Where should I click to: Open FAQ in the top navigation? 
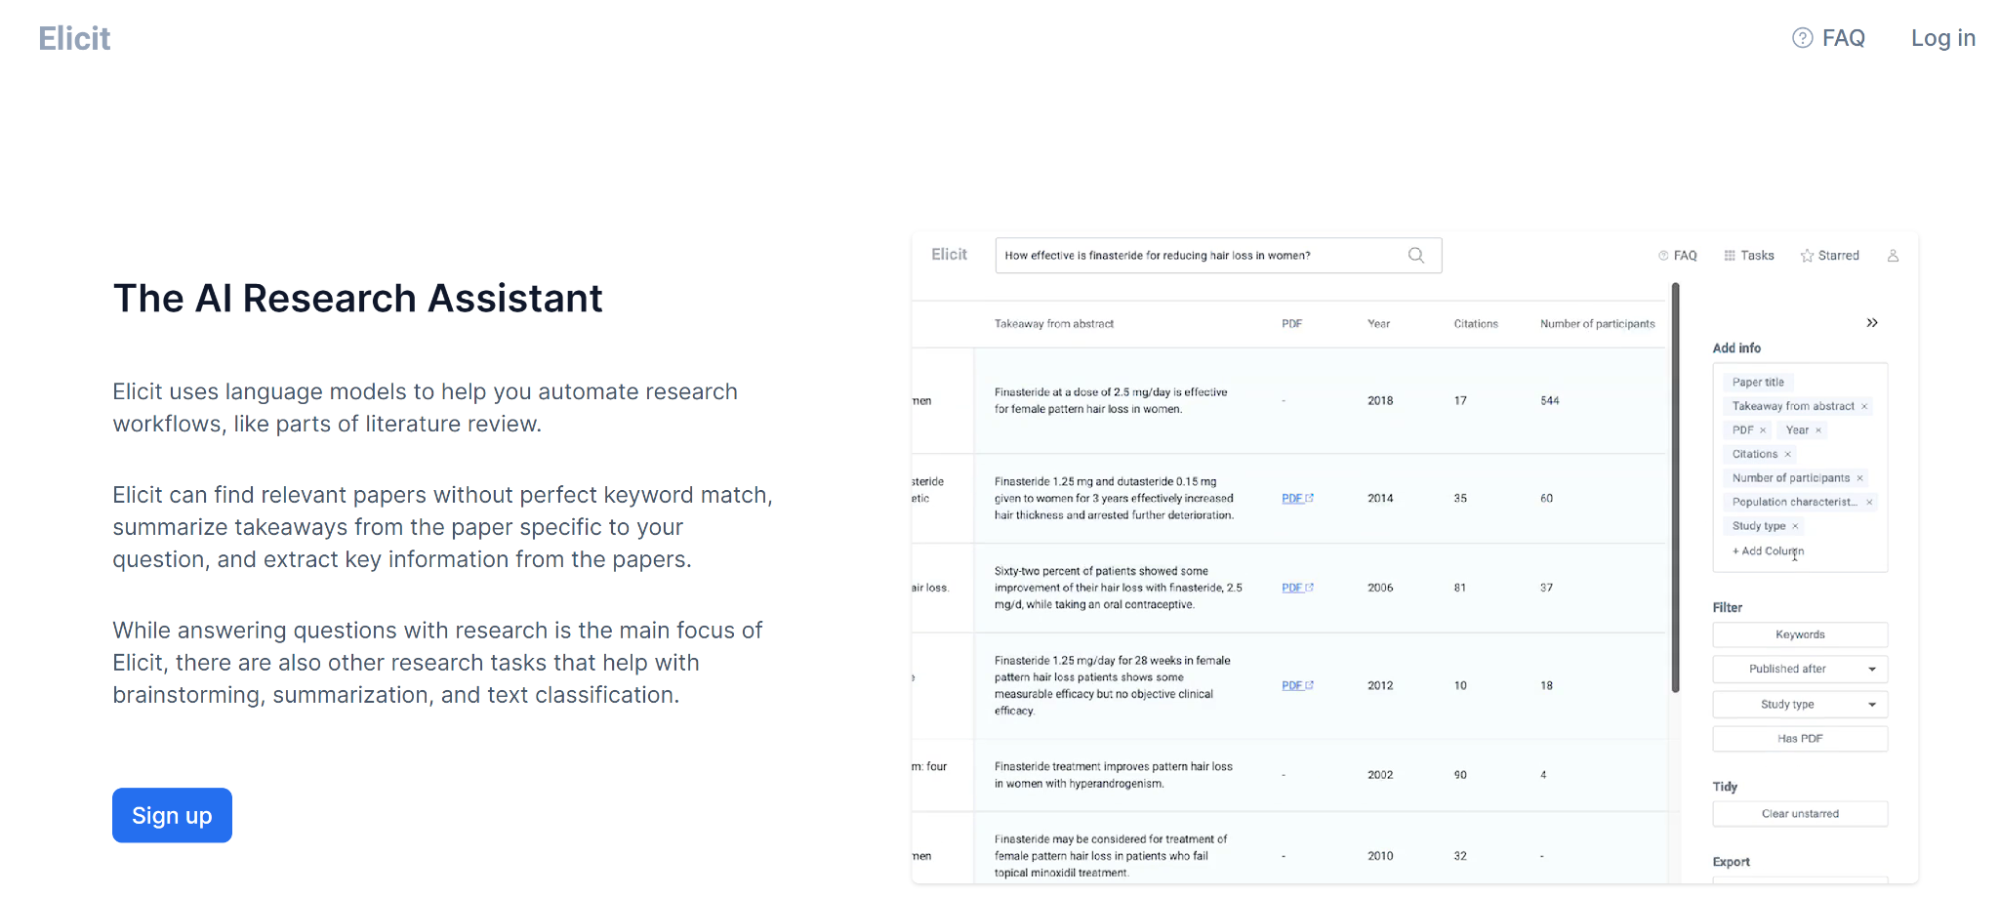(x=1828, y=38)
